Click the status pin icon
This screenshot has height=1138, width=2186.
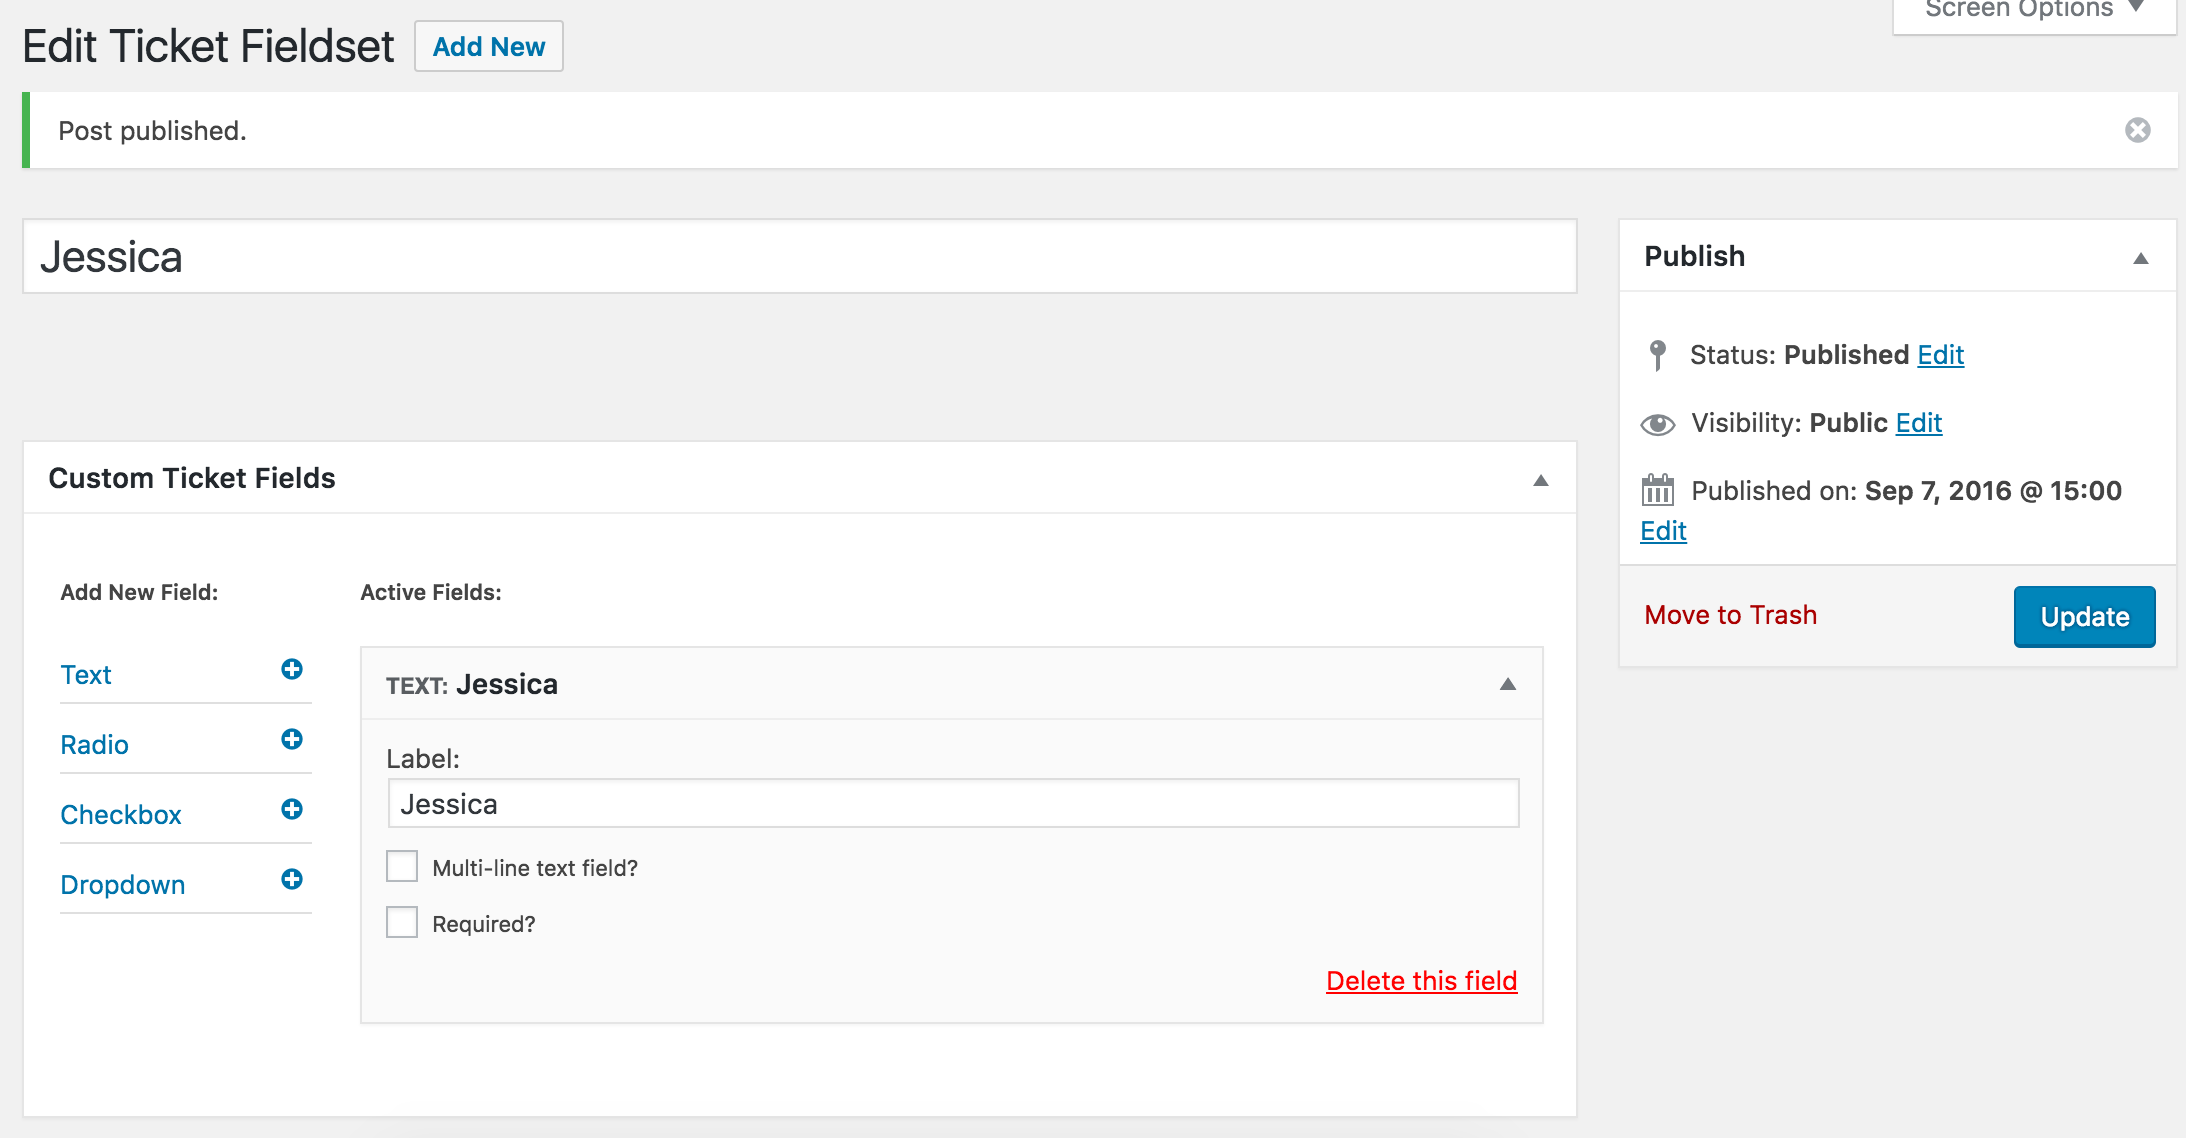(1657, 355)
